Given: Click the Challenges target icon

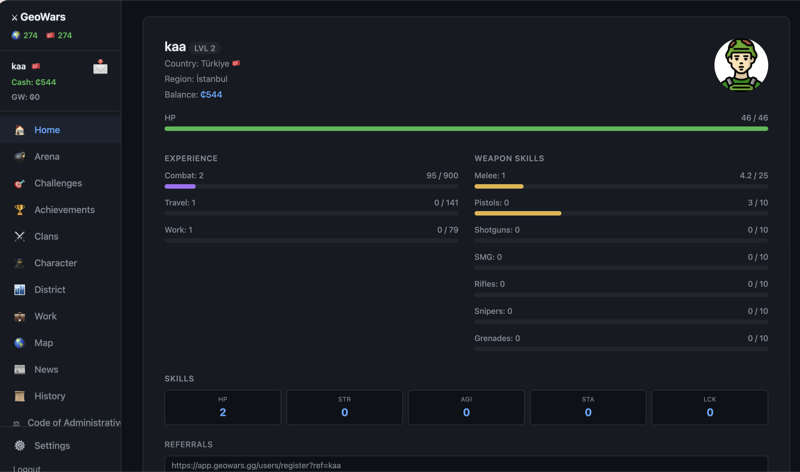Looking at the screenshot, I should [19, 184].
